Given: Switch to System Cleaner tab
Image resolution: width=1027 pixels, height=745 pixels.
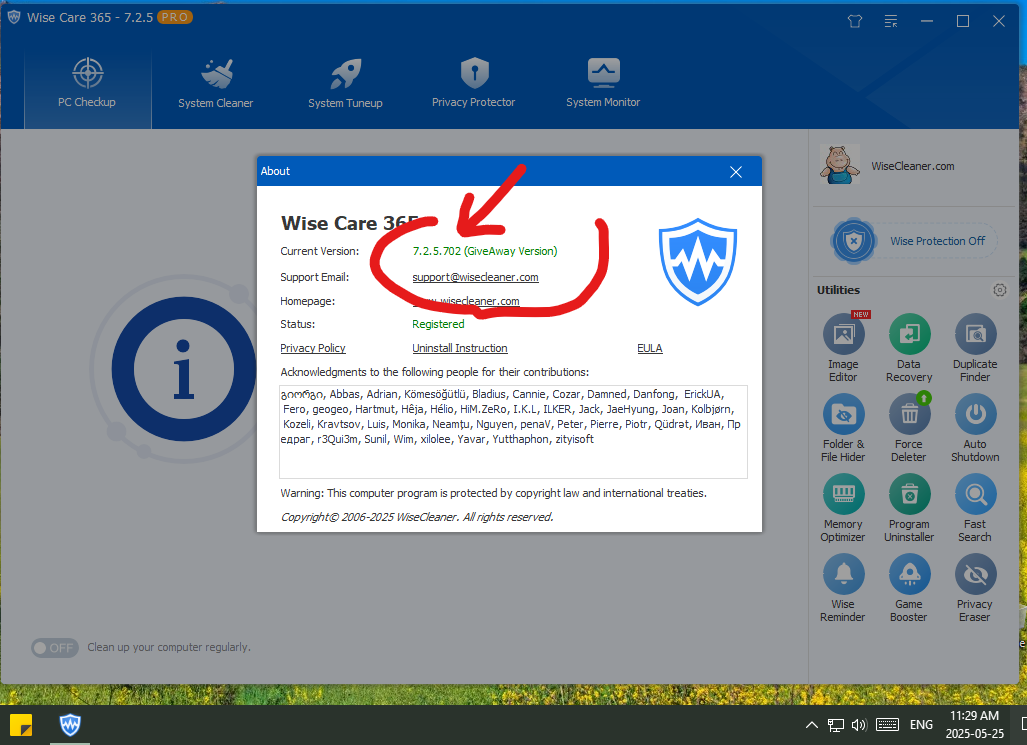Looking at the screenshot, I should (215, 84).
